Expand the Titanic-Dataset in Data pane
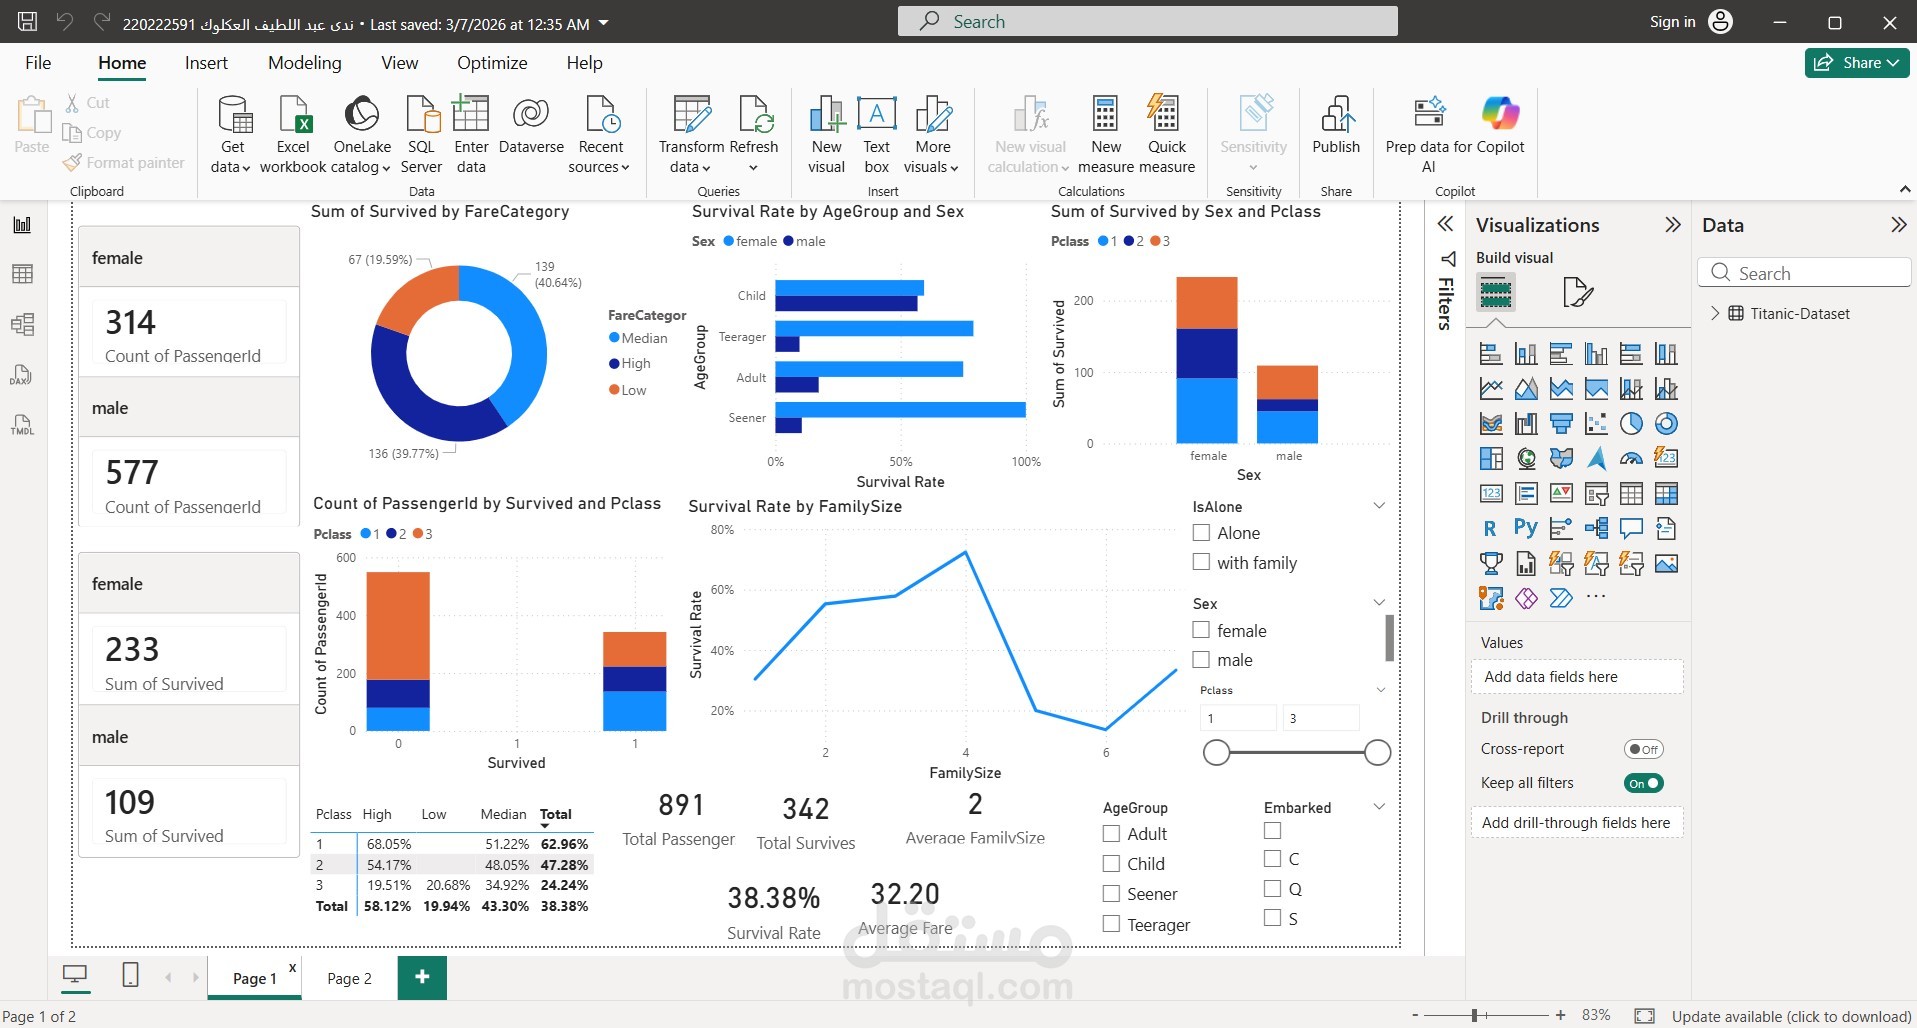The height and width of the screenshot is (1028, 1917). [1714, 313]
